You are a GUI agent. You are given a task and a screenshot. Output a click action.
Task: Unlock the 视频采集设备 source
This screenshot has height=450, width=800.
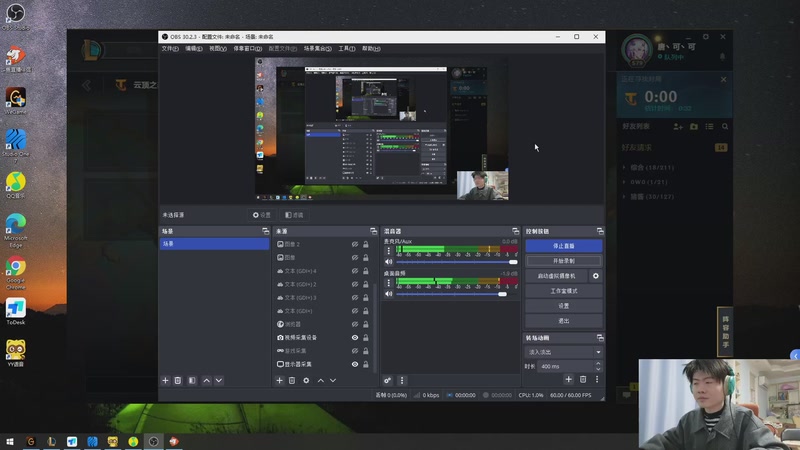[366, 338]
